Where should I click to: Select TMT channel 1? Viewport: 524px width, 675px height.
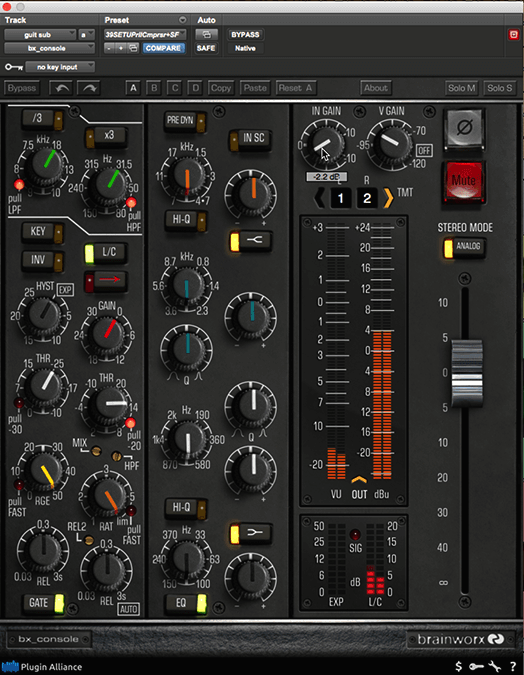click(x=341, y=198)
